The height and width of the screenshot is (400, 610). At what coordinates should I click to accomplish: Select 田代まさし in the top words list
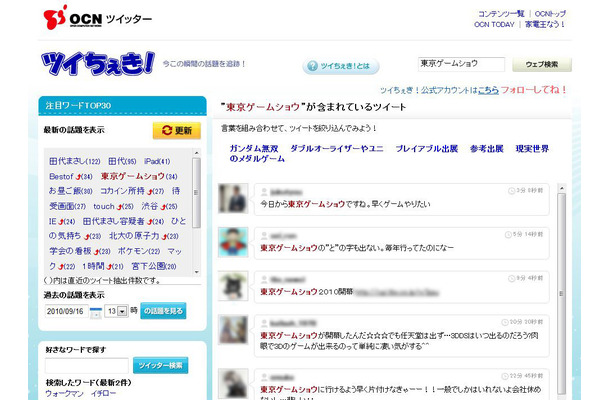(x=72, y=161)
